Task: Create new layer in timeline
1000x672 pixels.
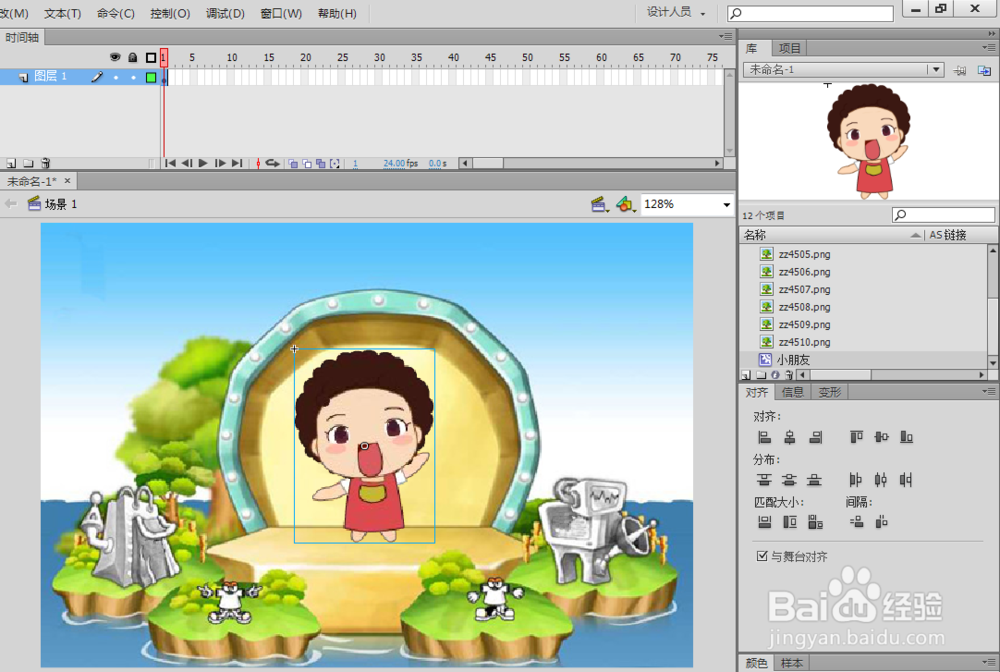Action: pos(11,163)
